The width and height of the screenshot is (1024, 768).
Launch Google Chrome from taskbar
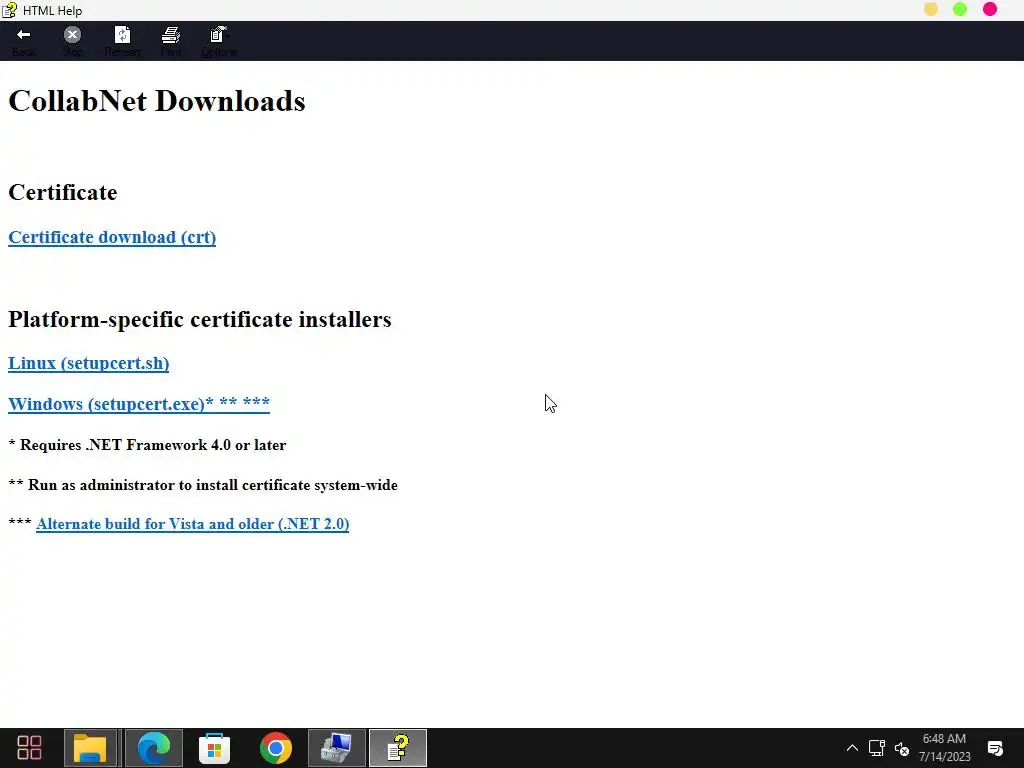click(x=276, y=748)
